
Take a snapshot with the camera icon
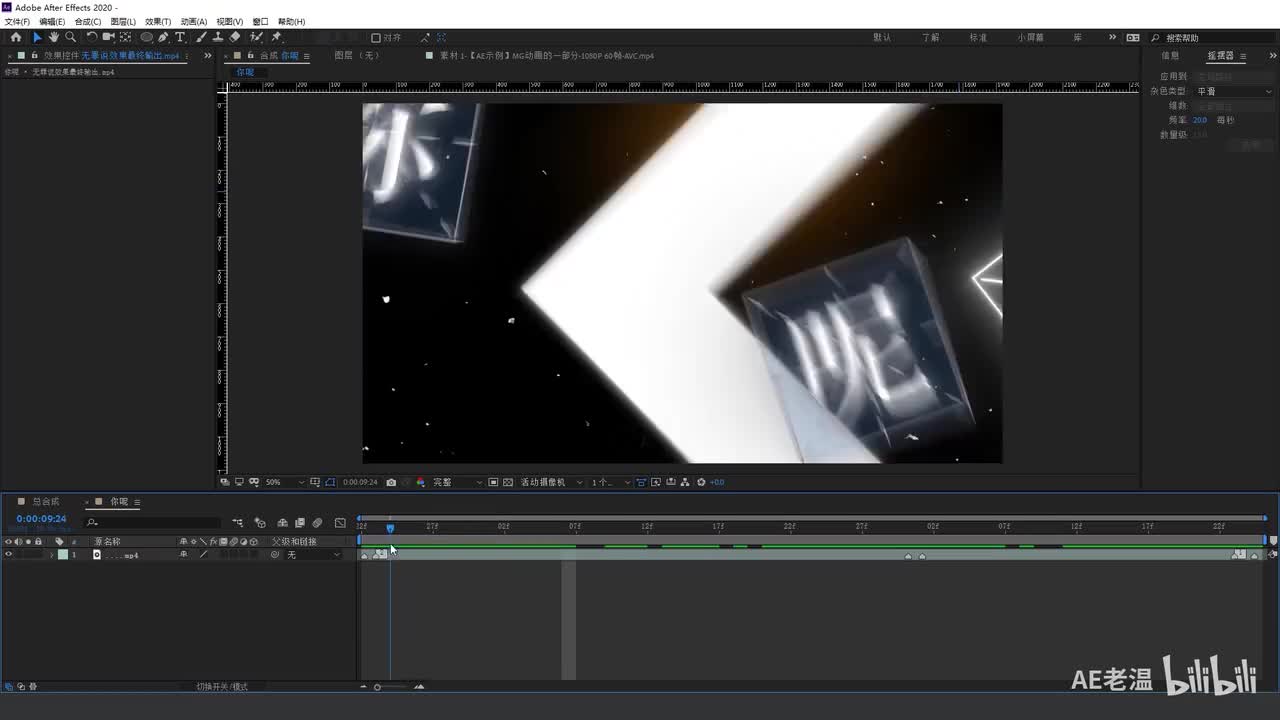[x=391, y=482]
